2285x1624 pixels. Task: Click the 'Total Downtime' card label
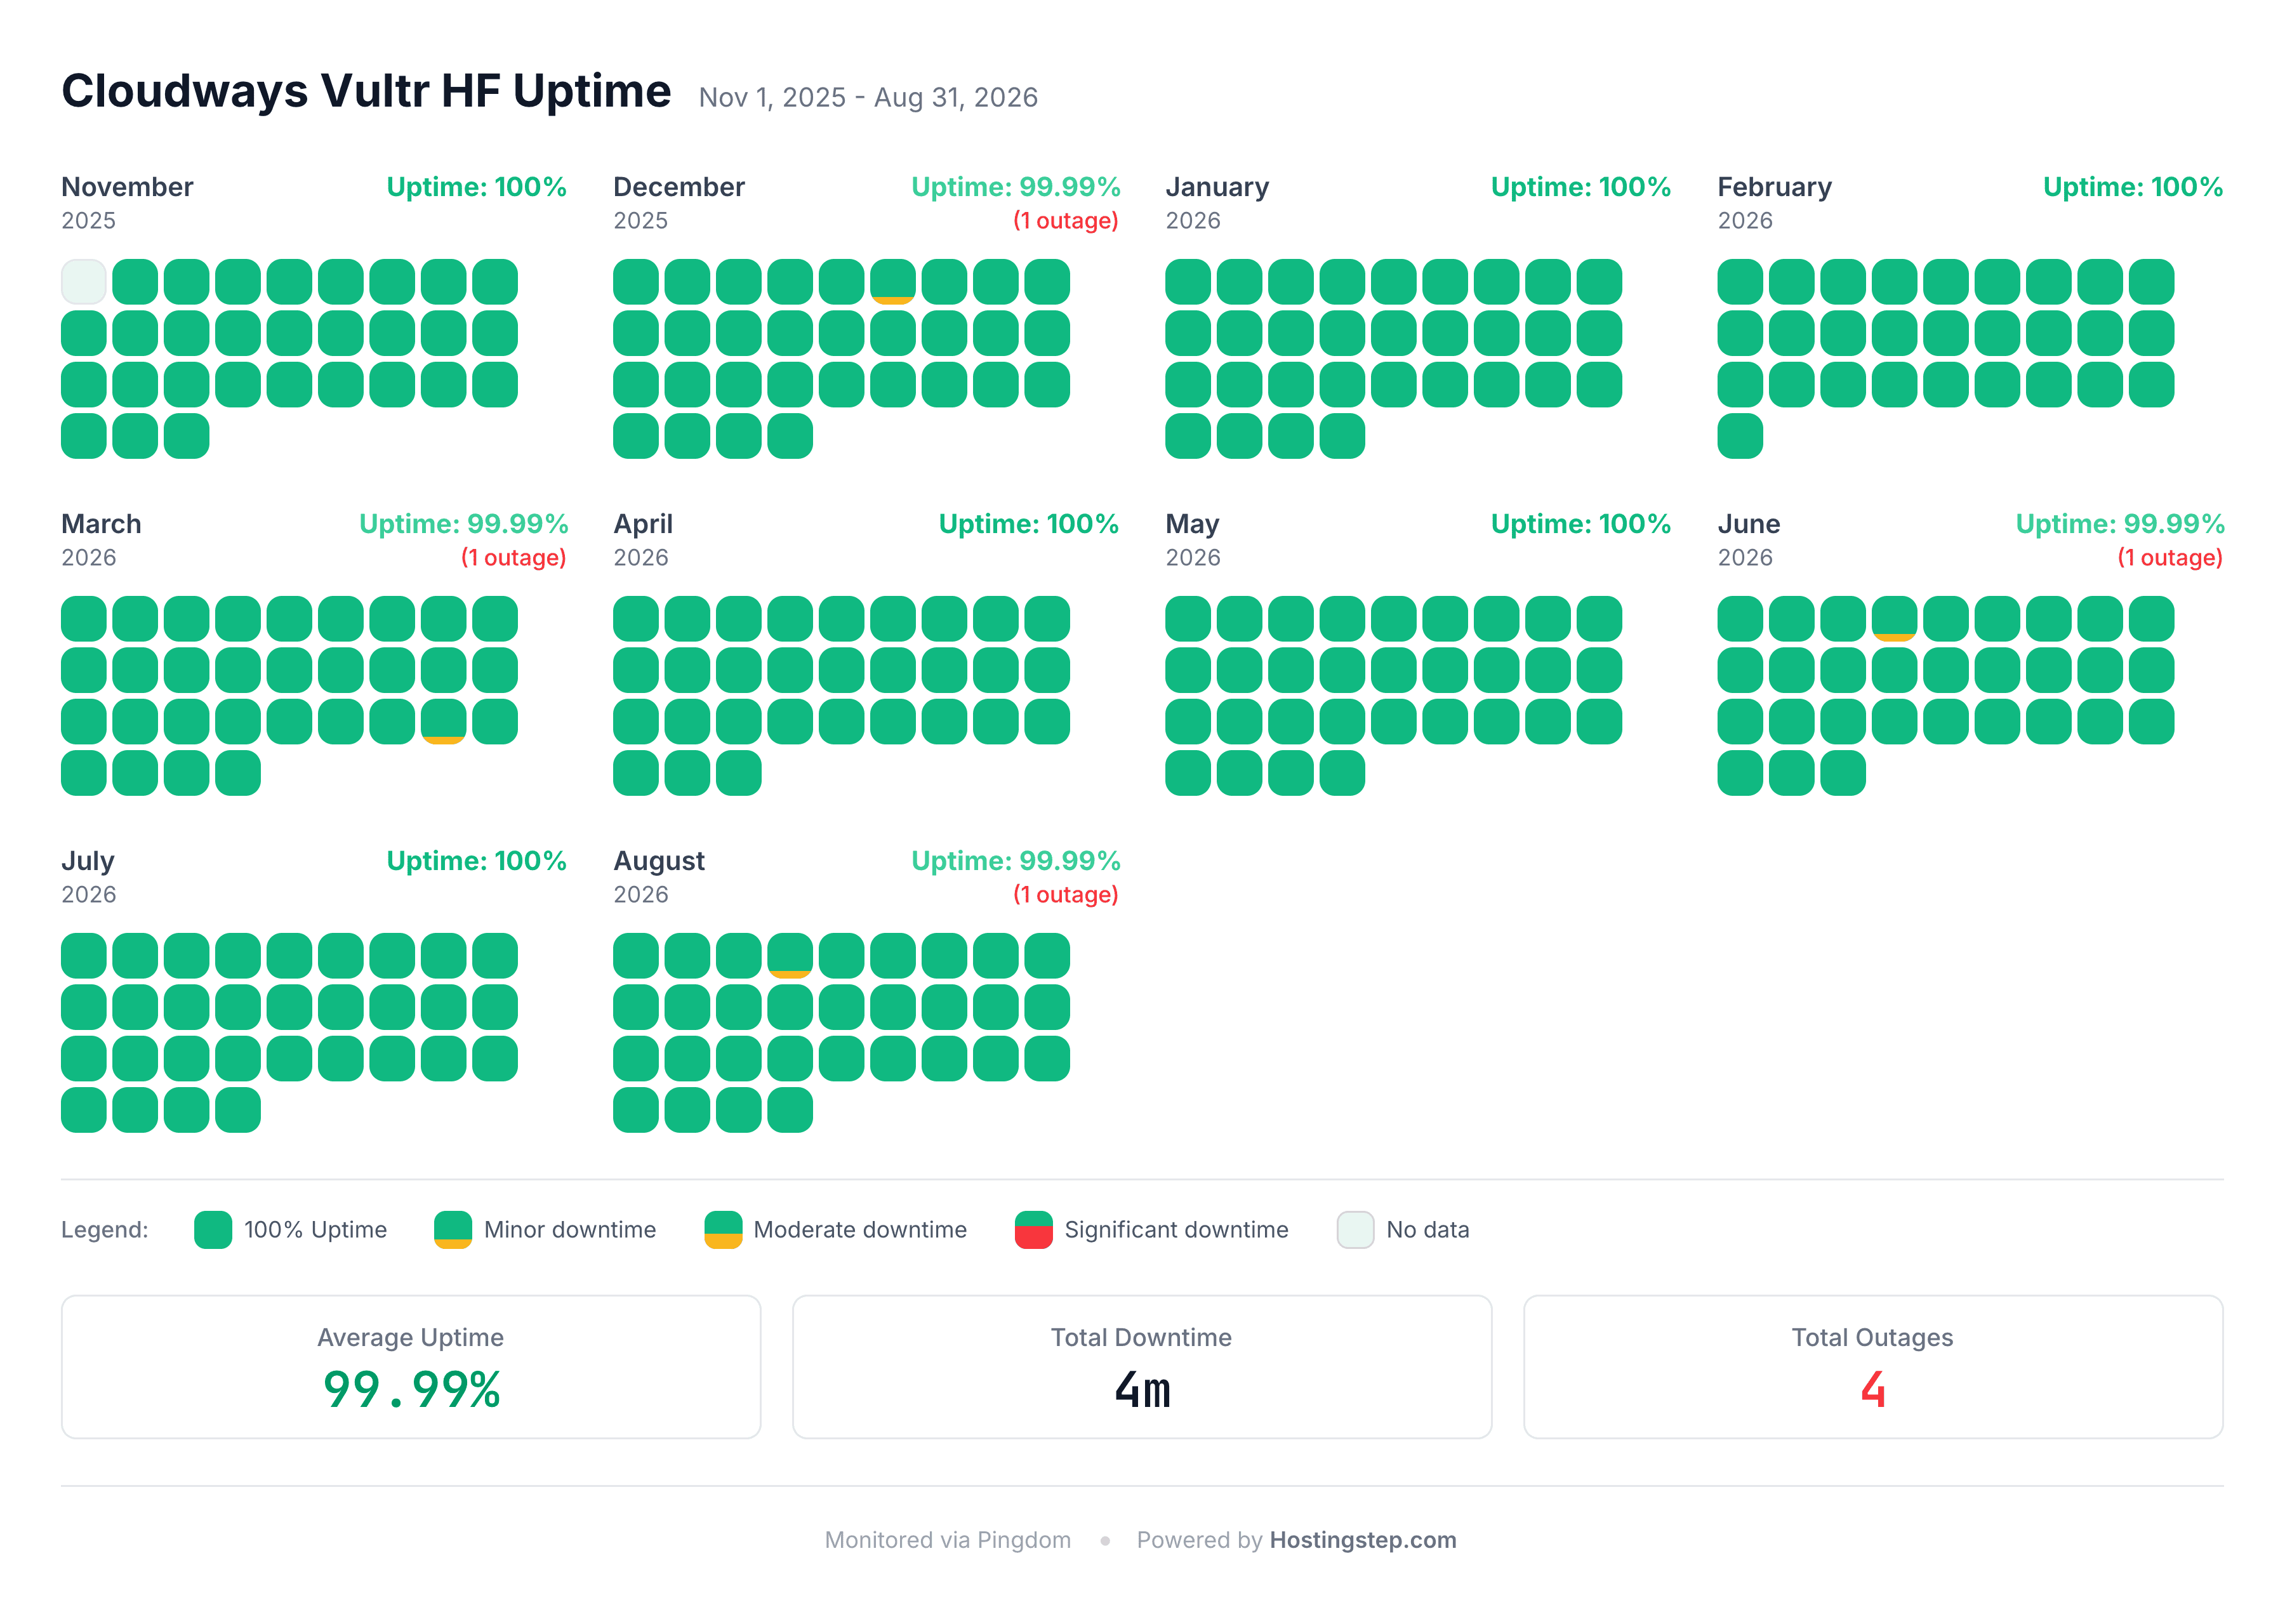[1141, 1338]
